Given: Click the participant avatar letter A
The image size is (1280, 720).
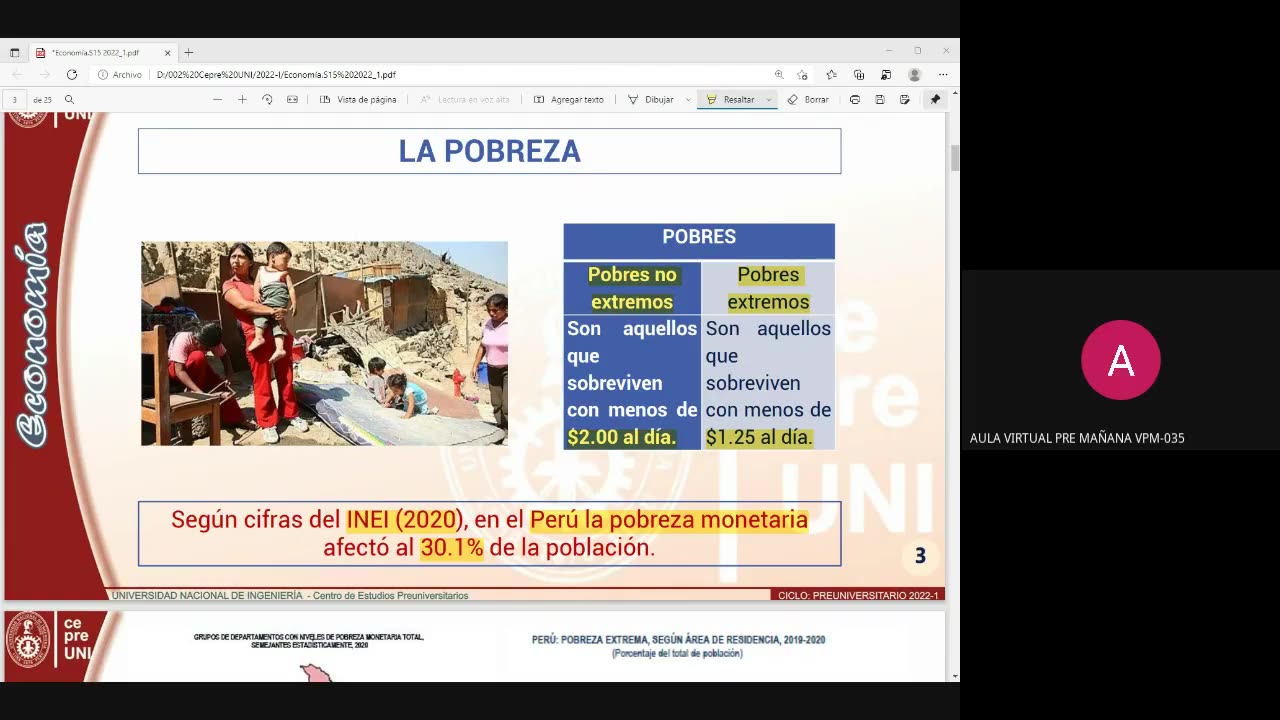Looking at the screenshot, I should 1121,360.
